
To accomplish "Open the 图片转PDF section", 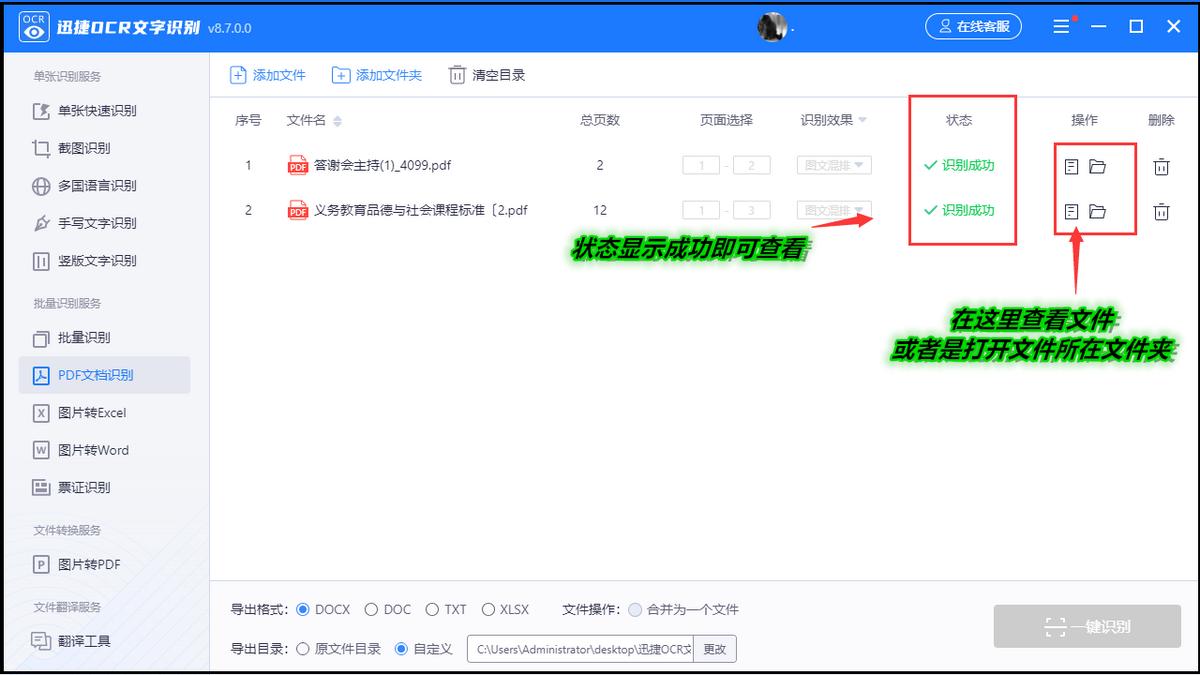I will (x=87, y=564).
